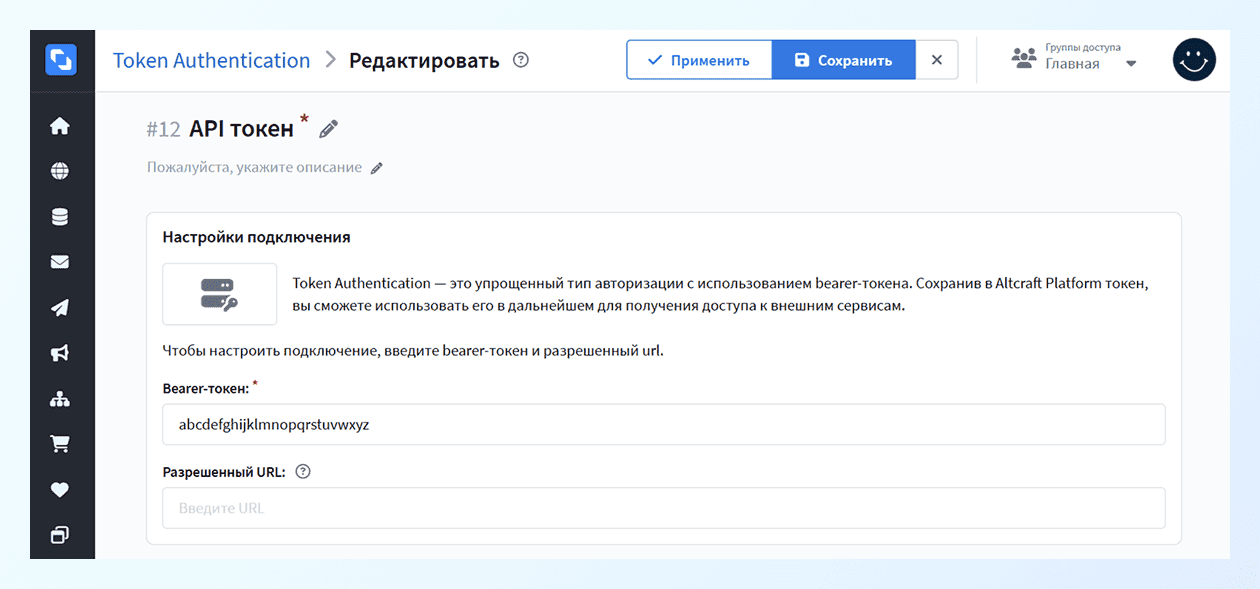Open the stacked pages icon at sidebar bottom
The height and width of the screenshot is (589, 1260).
pyautogui.click(x=61, y=534)
